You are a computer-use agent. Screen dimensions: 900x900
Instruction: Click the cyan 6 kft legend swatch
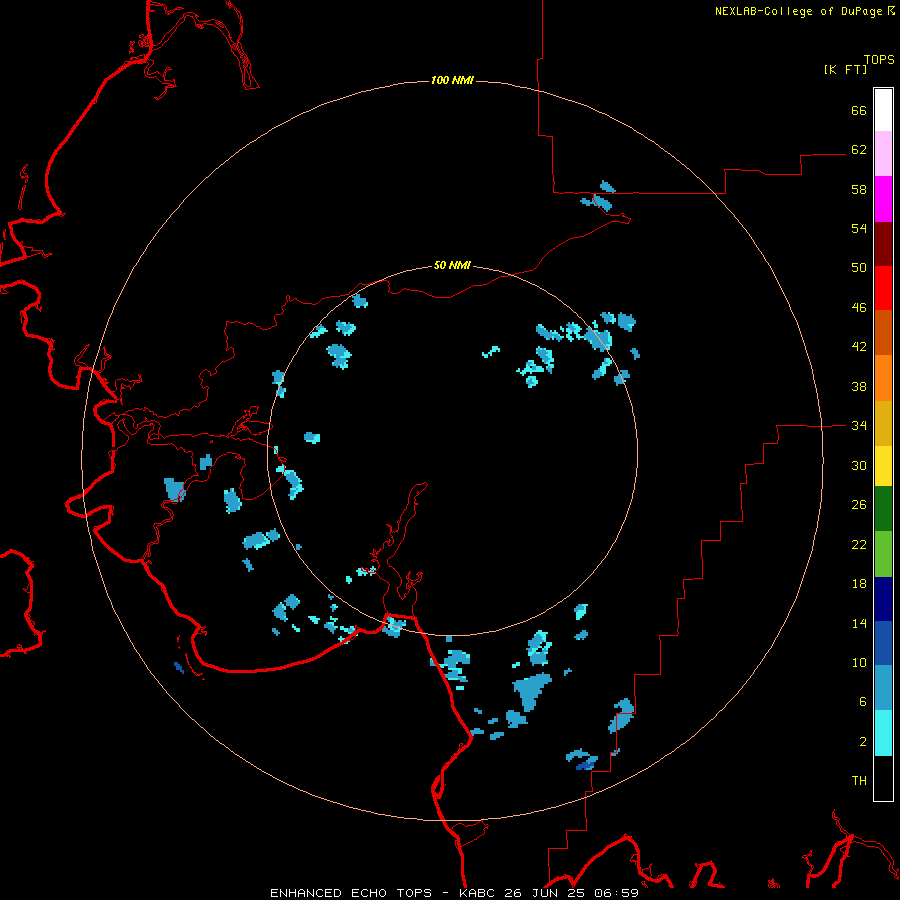tap(883, 733)
